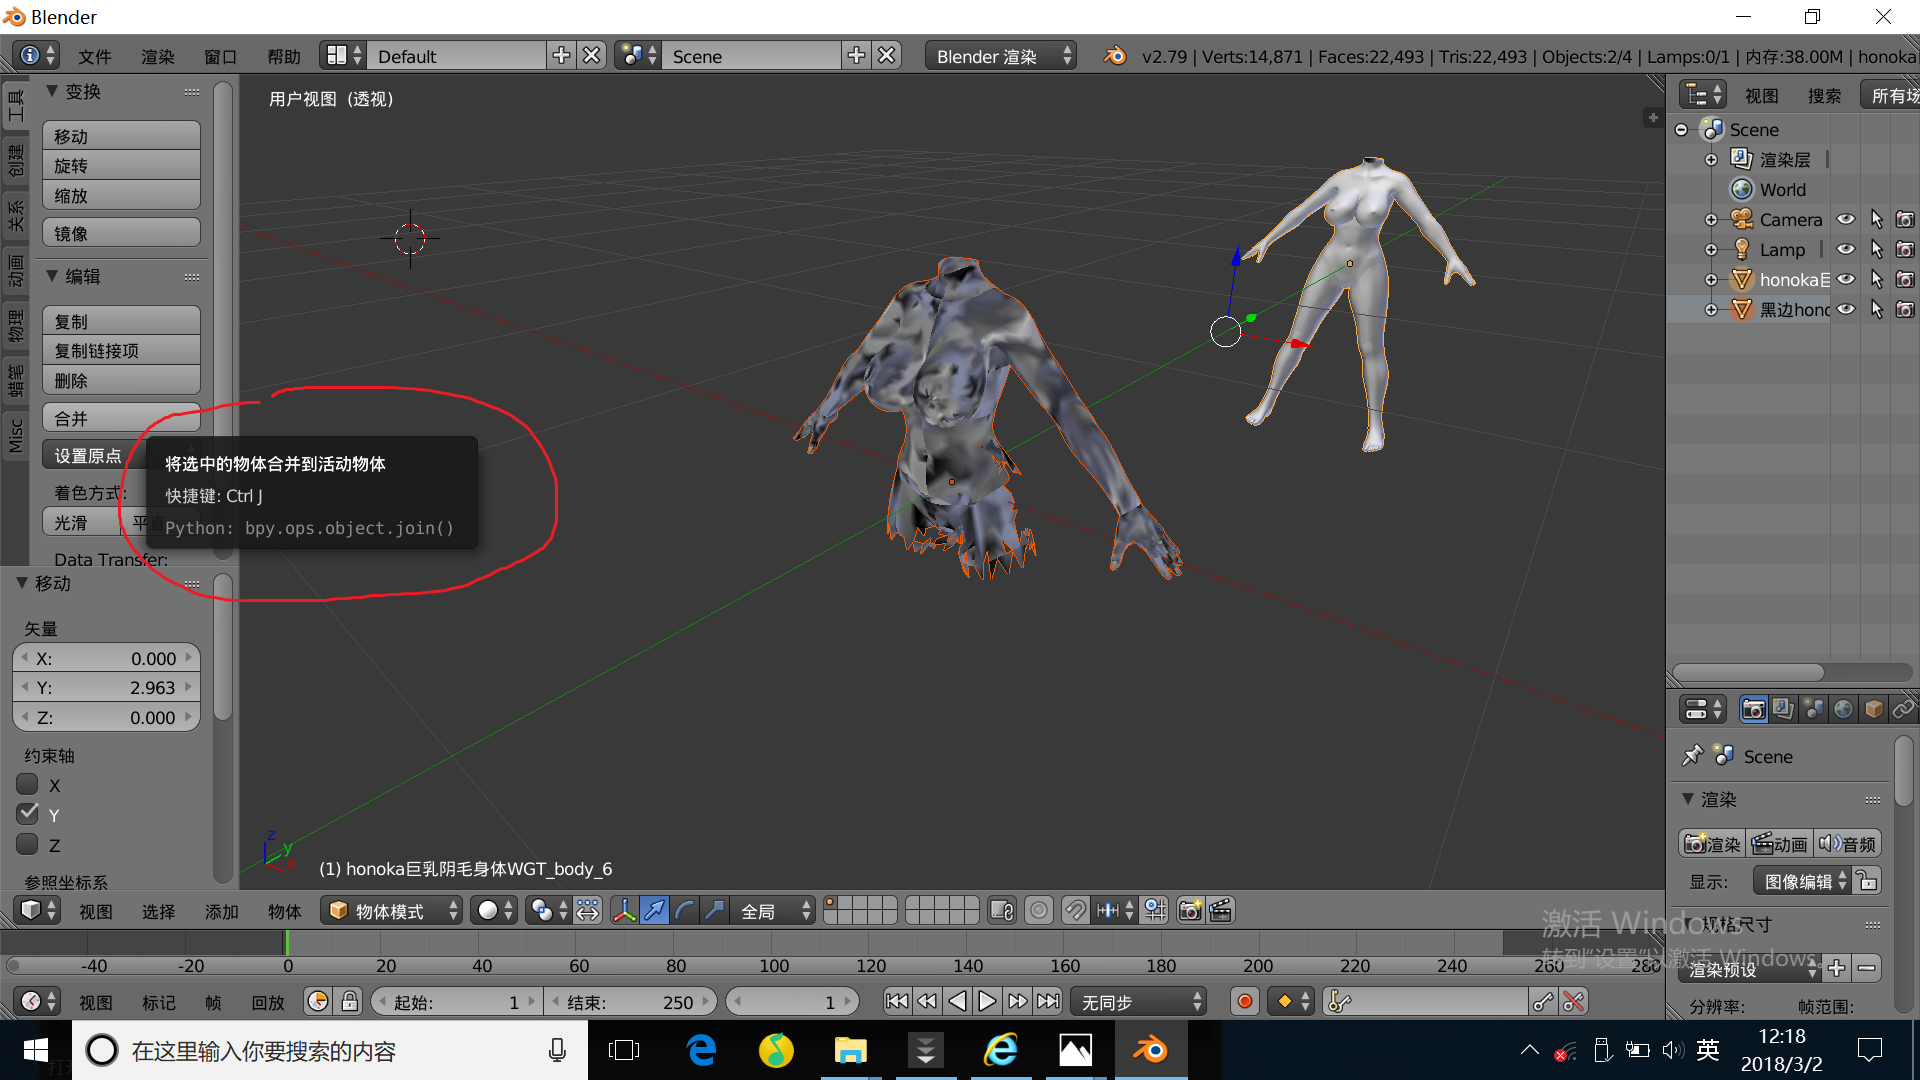The width and height of the screenshot is (1920, 1080).
Task: Open the Blender render engine dropdown
Action: [1002, 56]
